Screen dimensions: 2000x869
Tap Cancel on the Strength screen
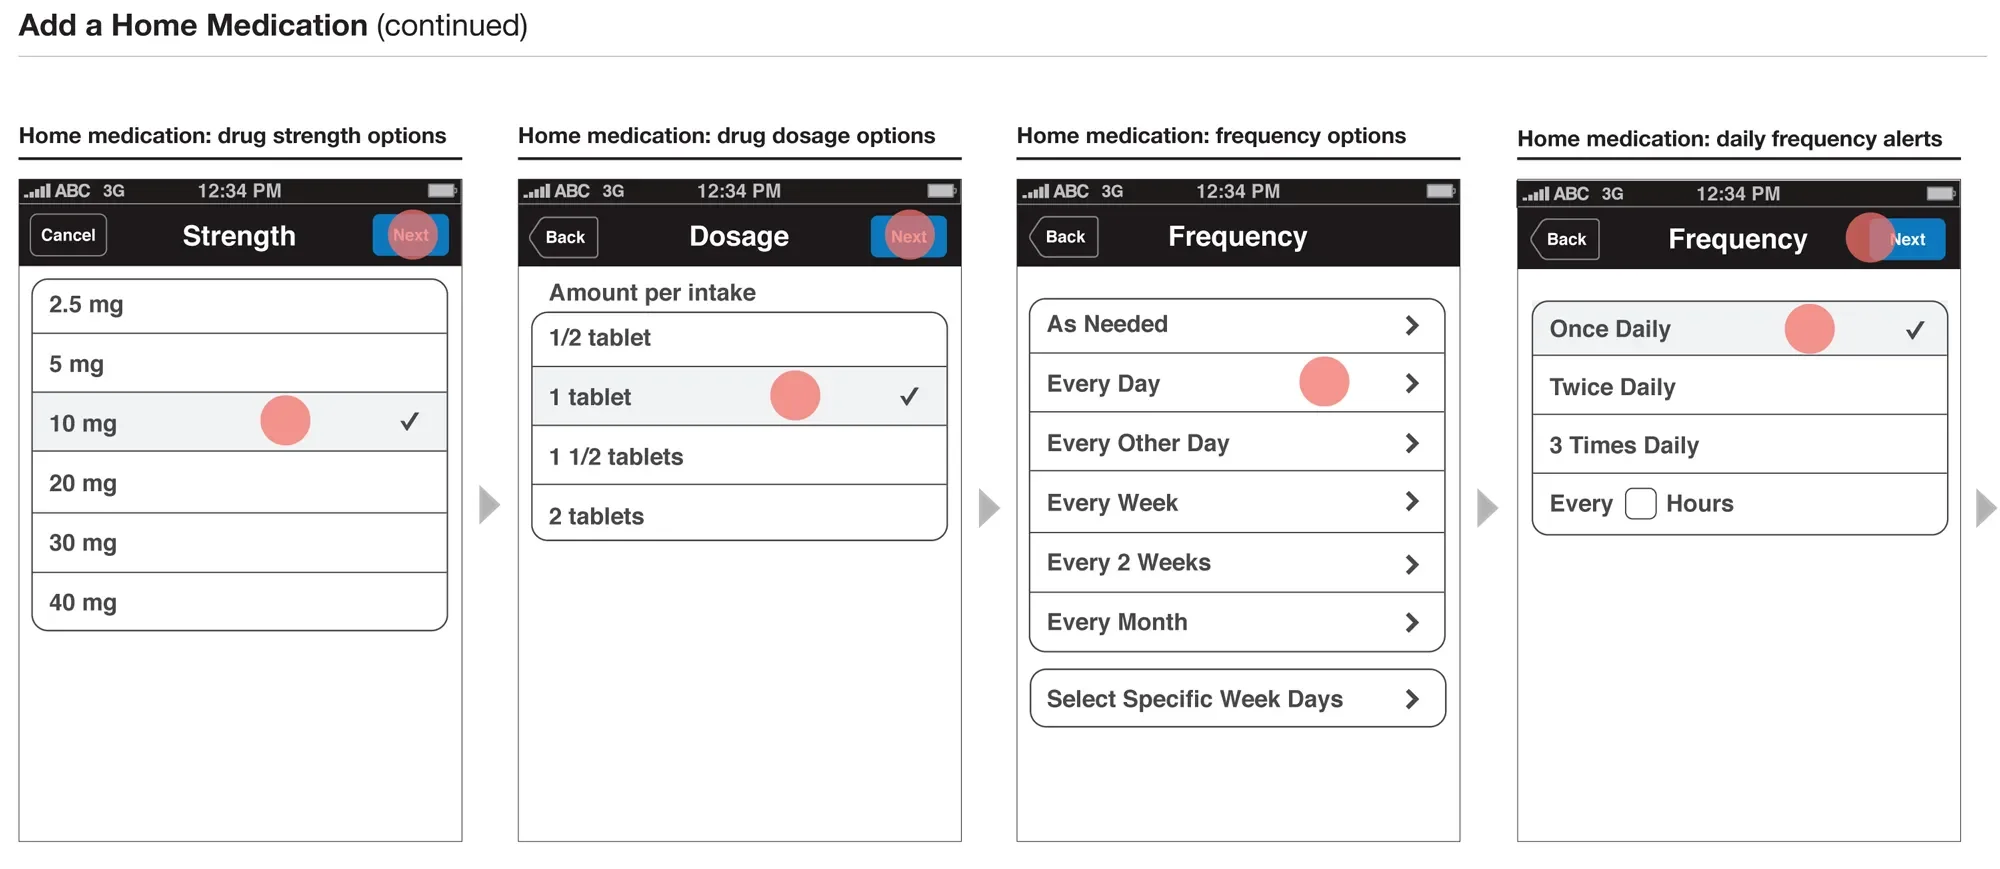[x=68, y=235]
